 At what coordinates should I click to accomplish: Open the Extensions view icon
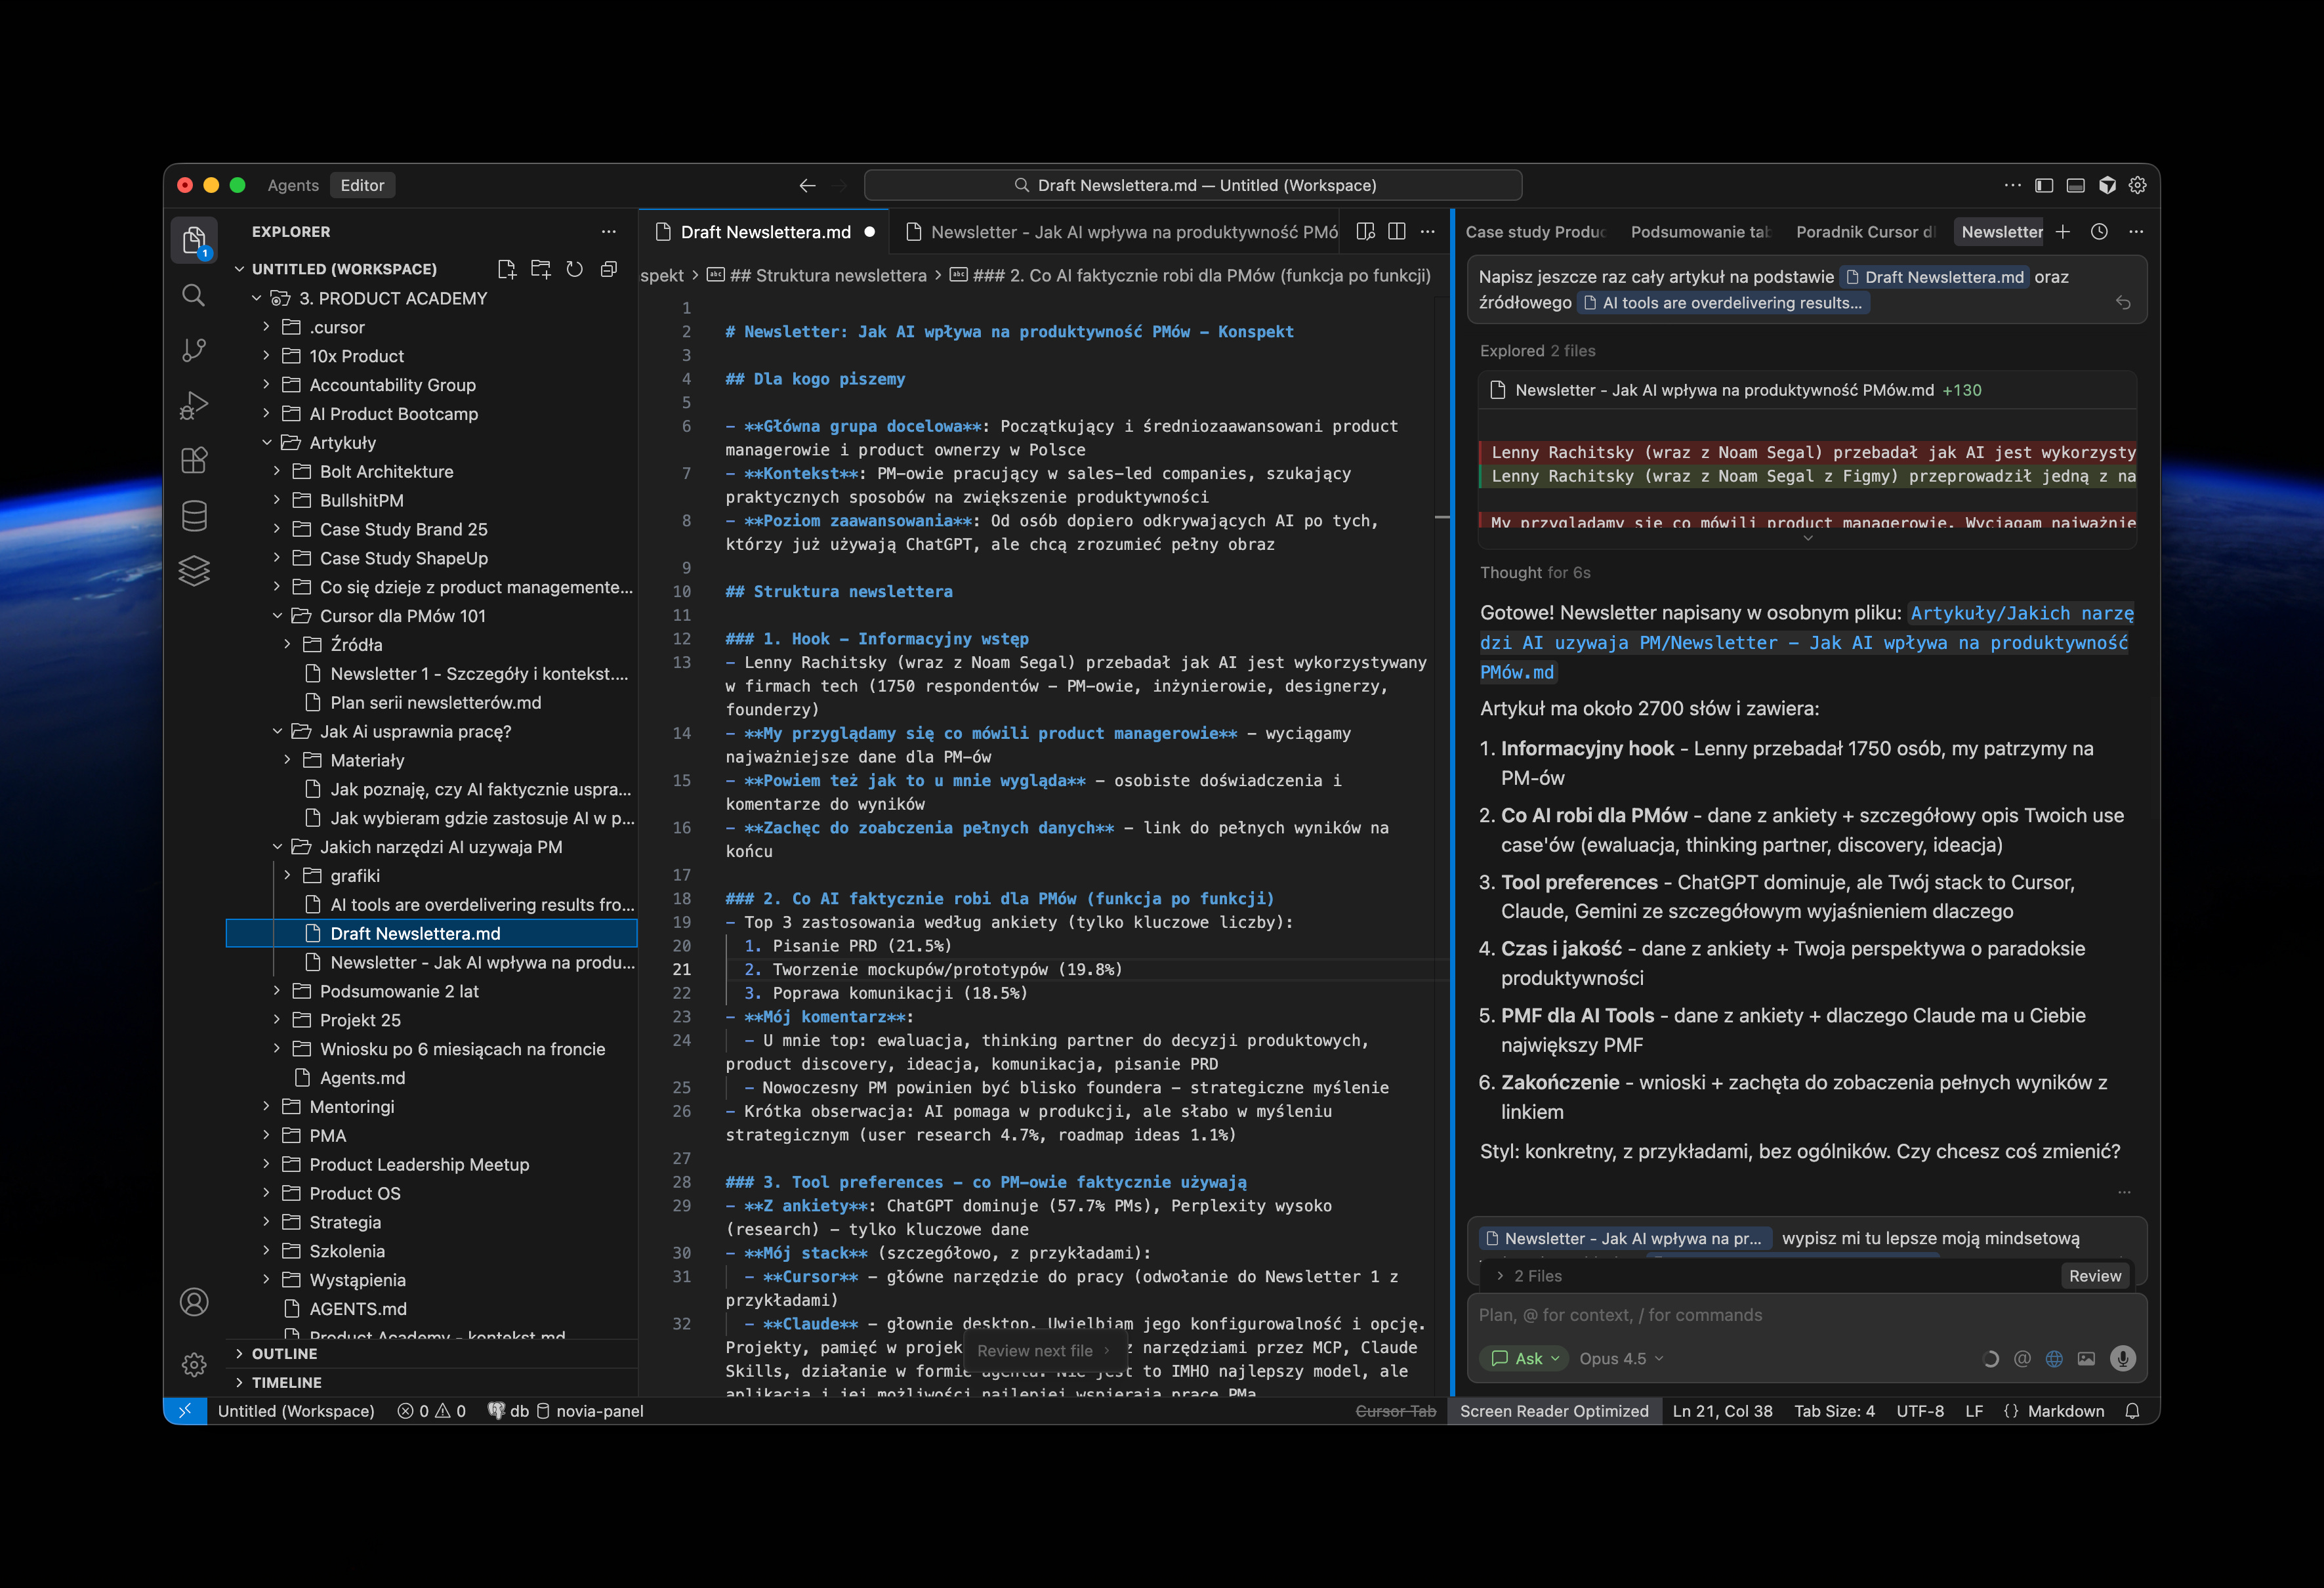194,460
